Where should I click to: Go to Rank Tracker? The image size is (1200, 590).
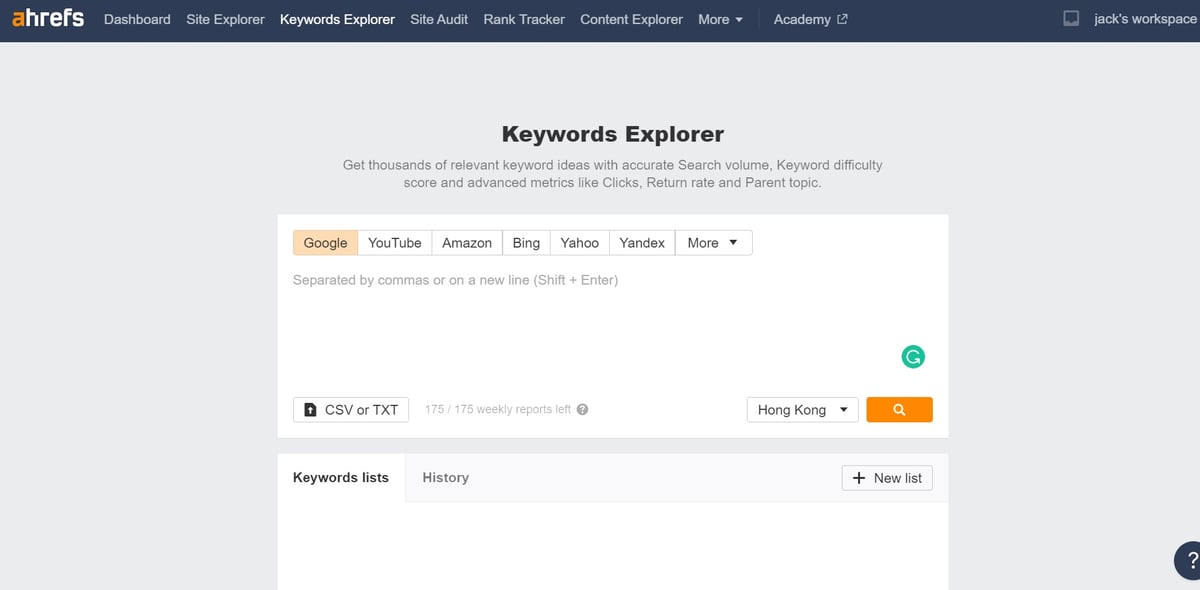coord(523,19)
